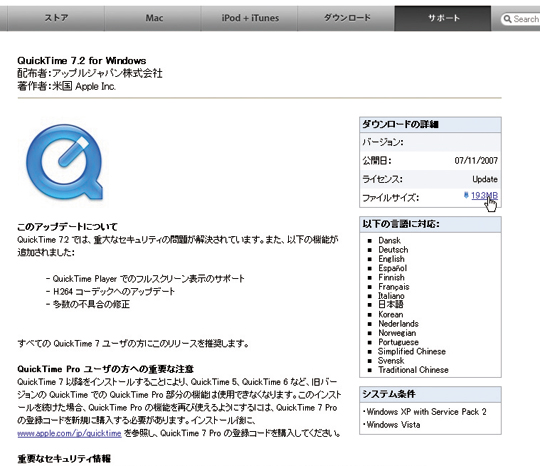Click the Español language entry
This screenshot has height=466, width=540.
(x=393, y=268)
